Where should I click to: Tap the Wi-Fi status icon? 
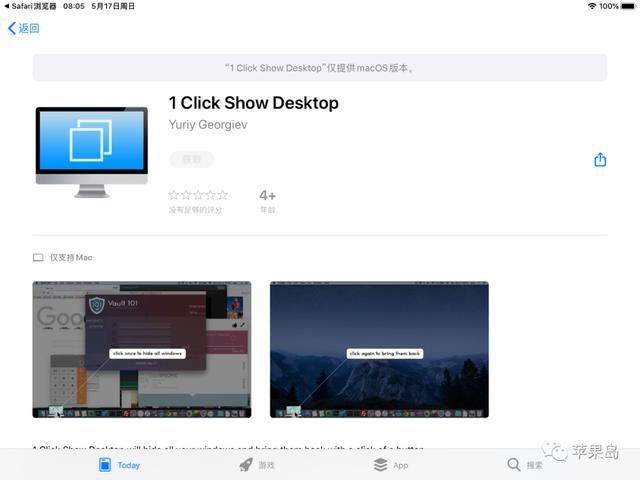[x=592, y=6]
